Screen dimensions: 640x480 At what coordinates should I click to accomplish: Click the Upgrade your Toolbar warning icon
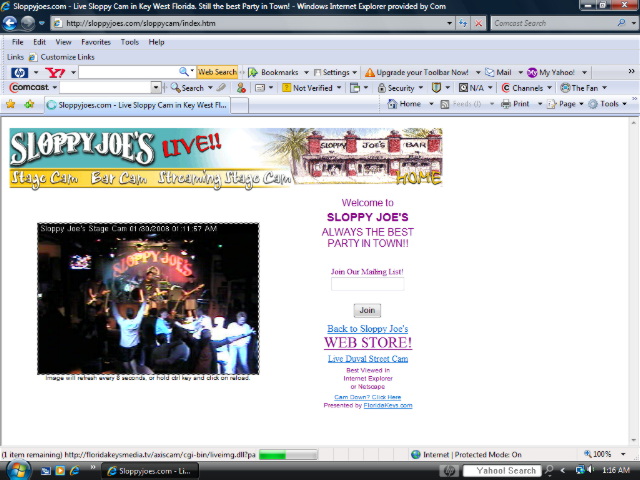pos(369,73)
